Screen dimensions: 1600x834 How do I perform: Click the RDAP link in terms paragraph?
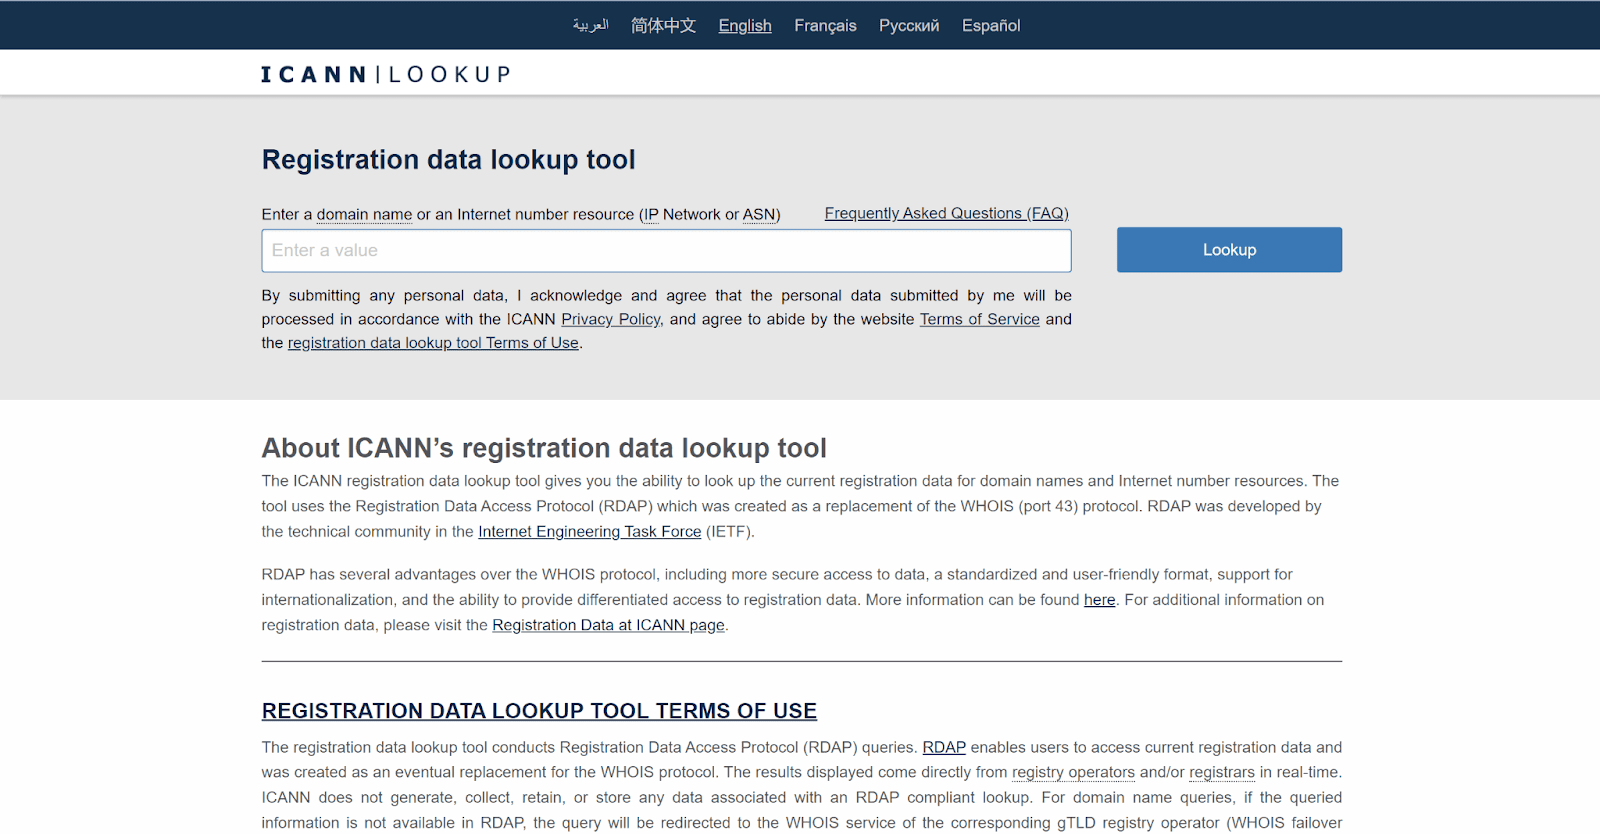tap(943, 747)
